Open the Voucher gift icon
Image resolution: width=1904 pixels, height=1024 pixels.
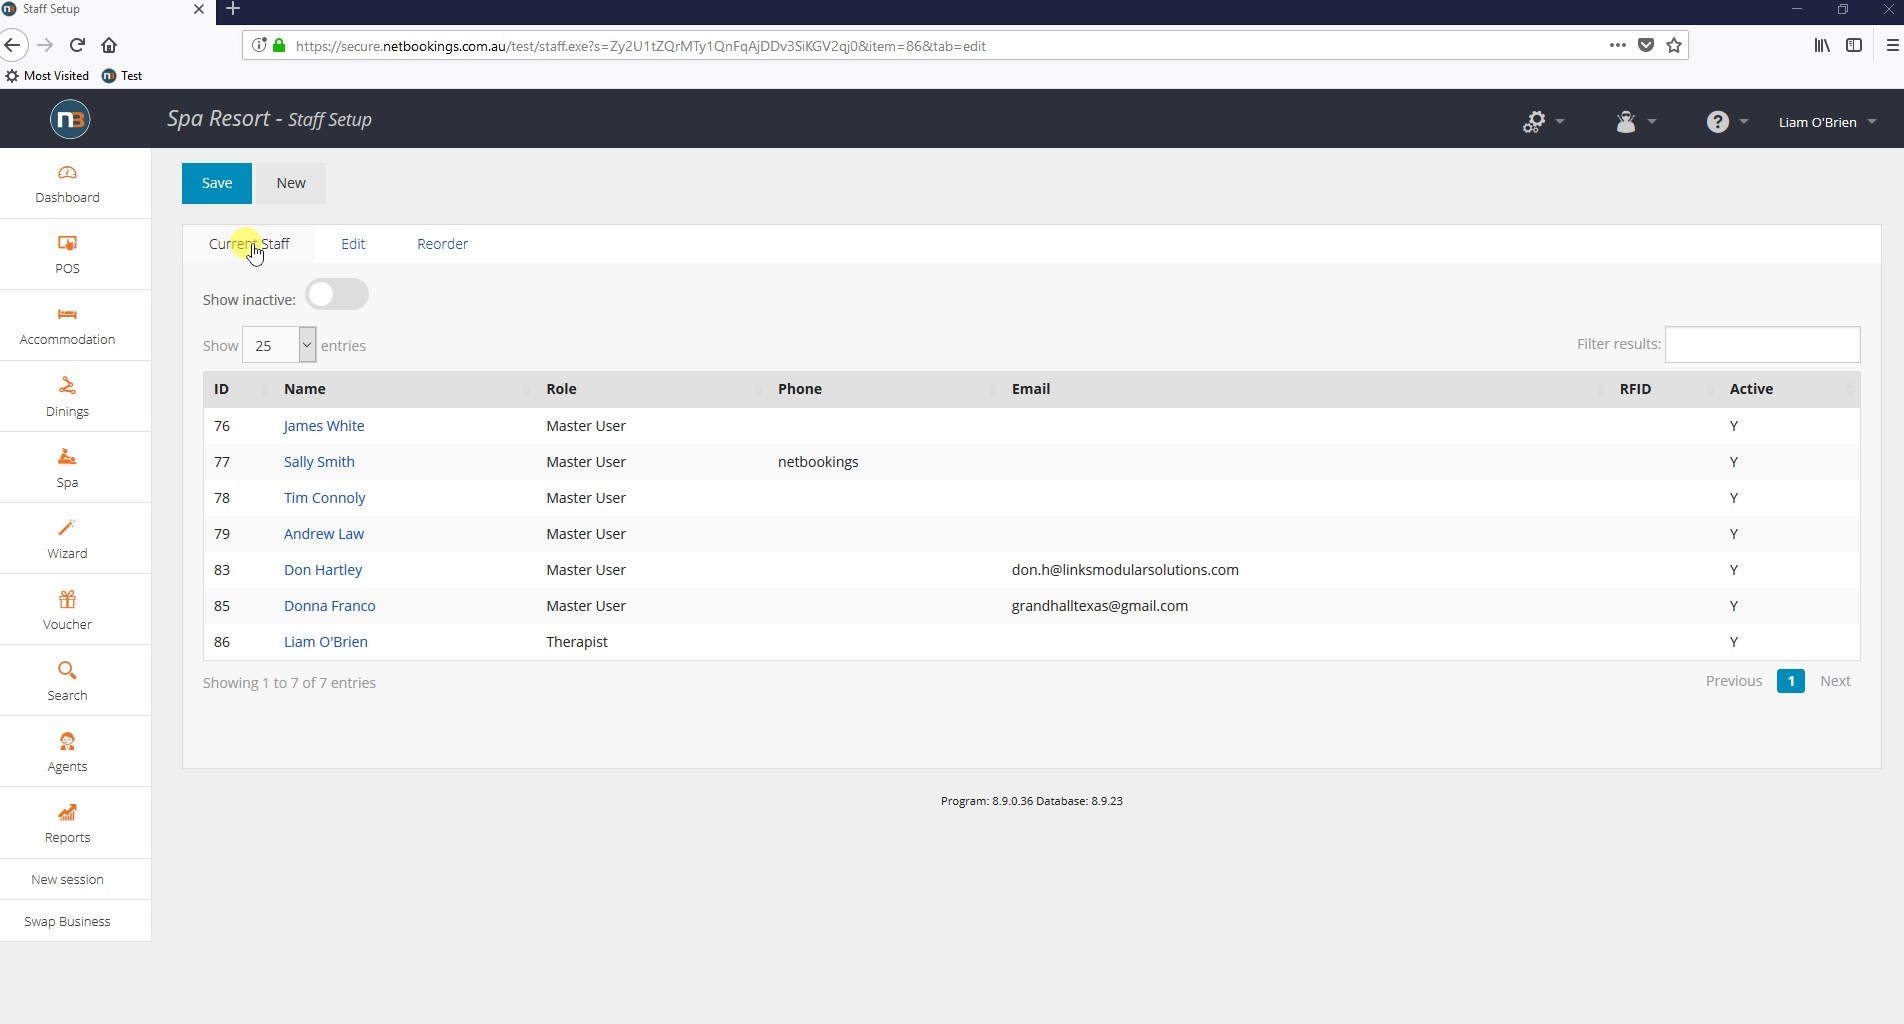pyautogui.click(x=67, y=599)
